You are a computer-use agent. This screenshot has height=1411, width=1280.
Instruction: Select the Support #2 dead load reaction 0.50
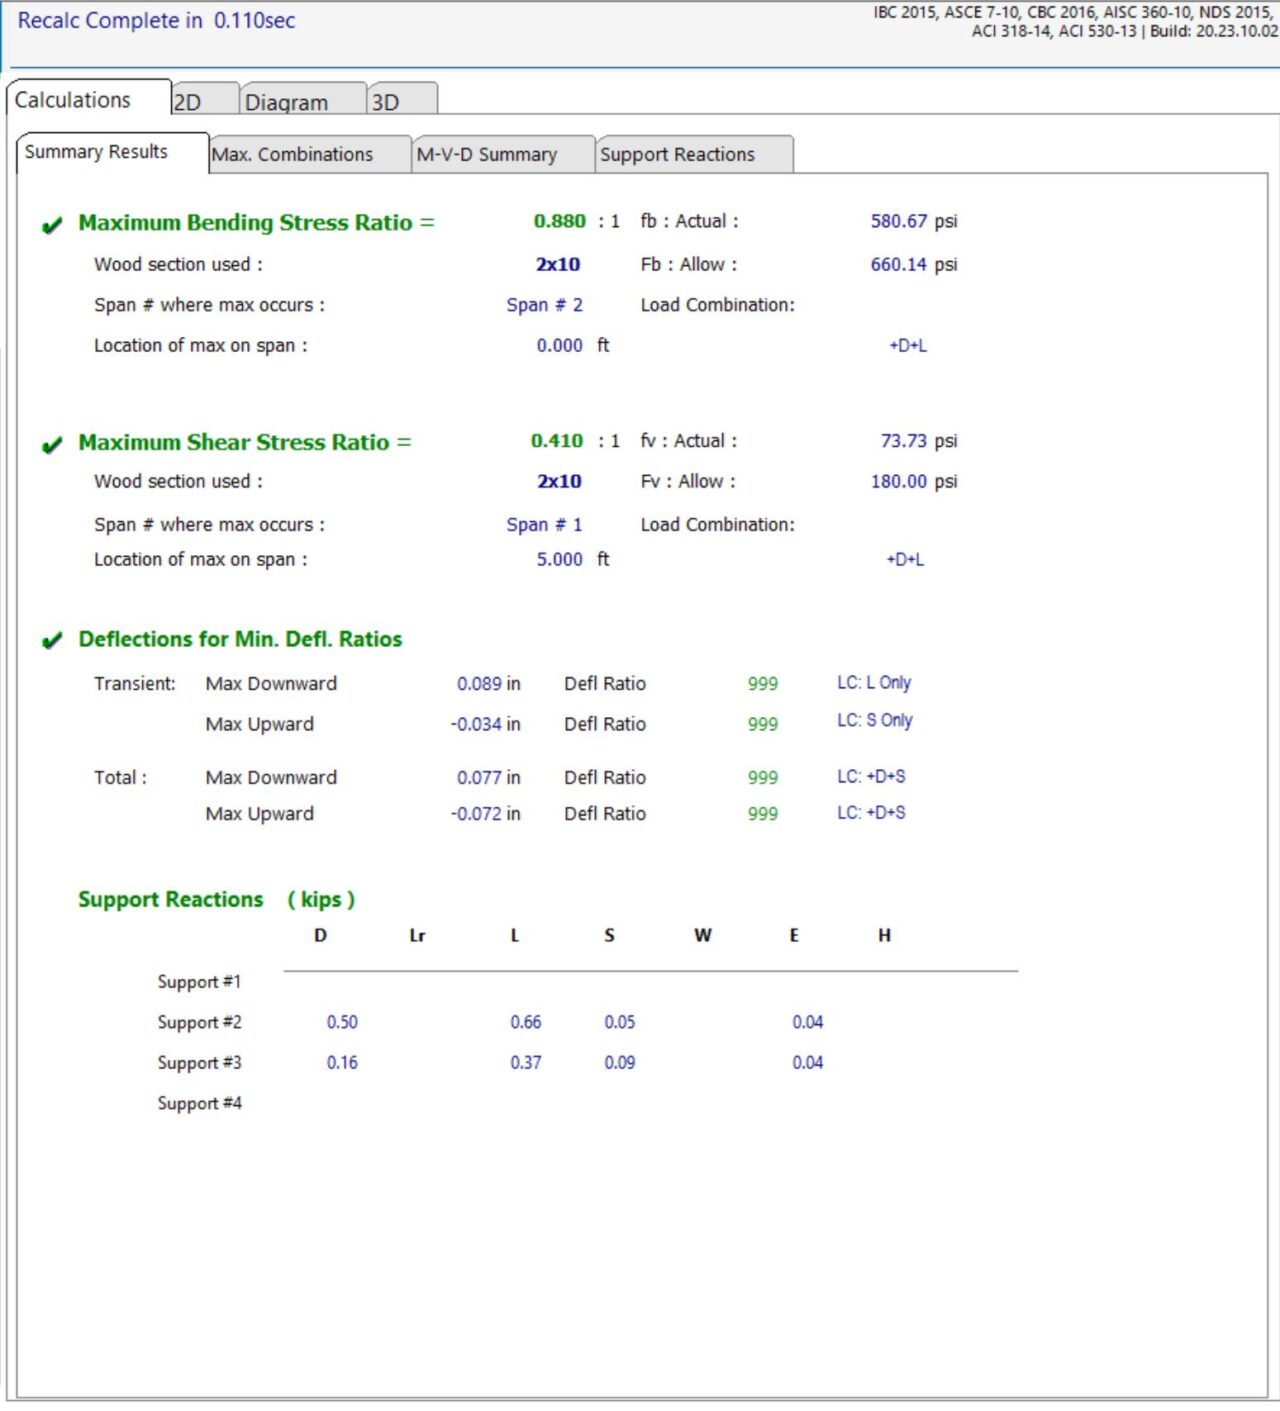345,1022
